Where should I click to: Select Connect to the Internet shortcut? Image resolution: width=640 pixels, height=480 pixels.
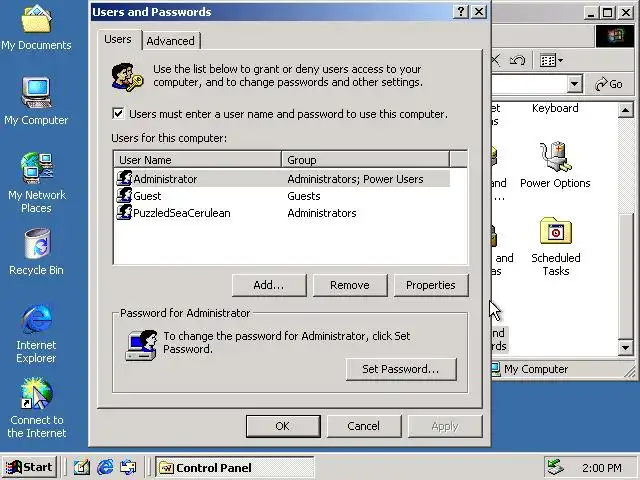[x=36, y=408]
